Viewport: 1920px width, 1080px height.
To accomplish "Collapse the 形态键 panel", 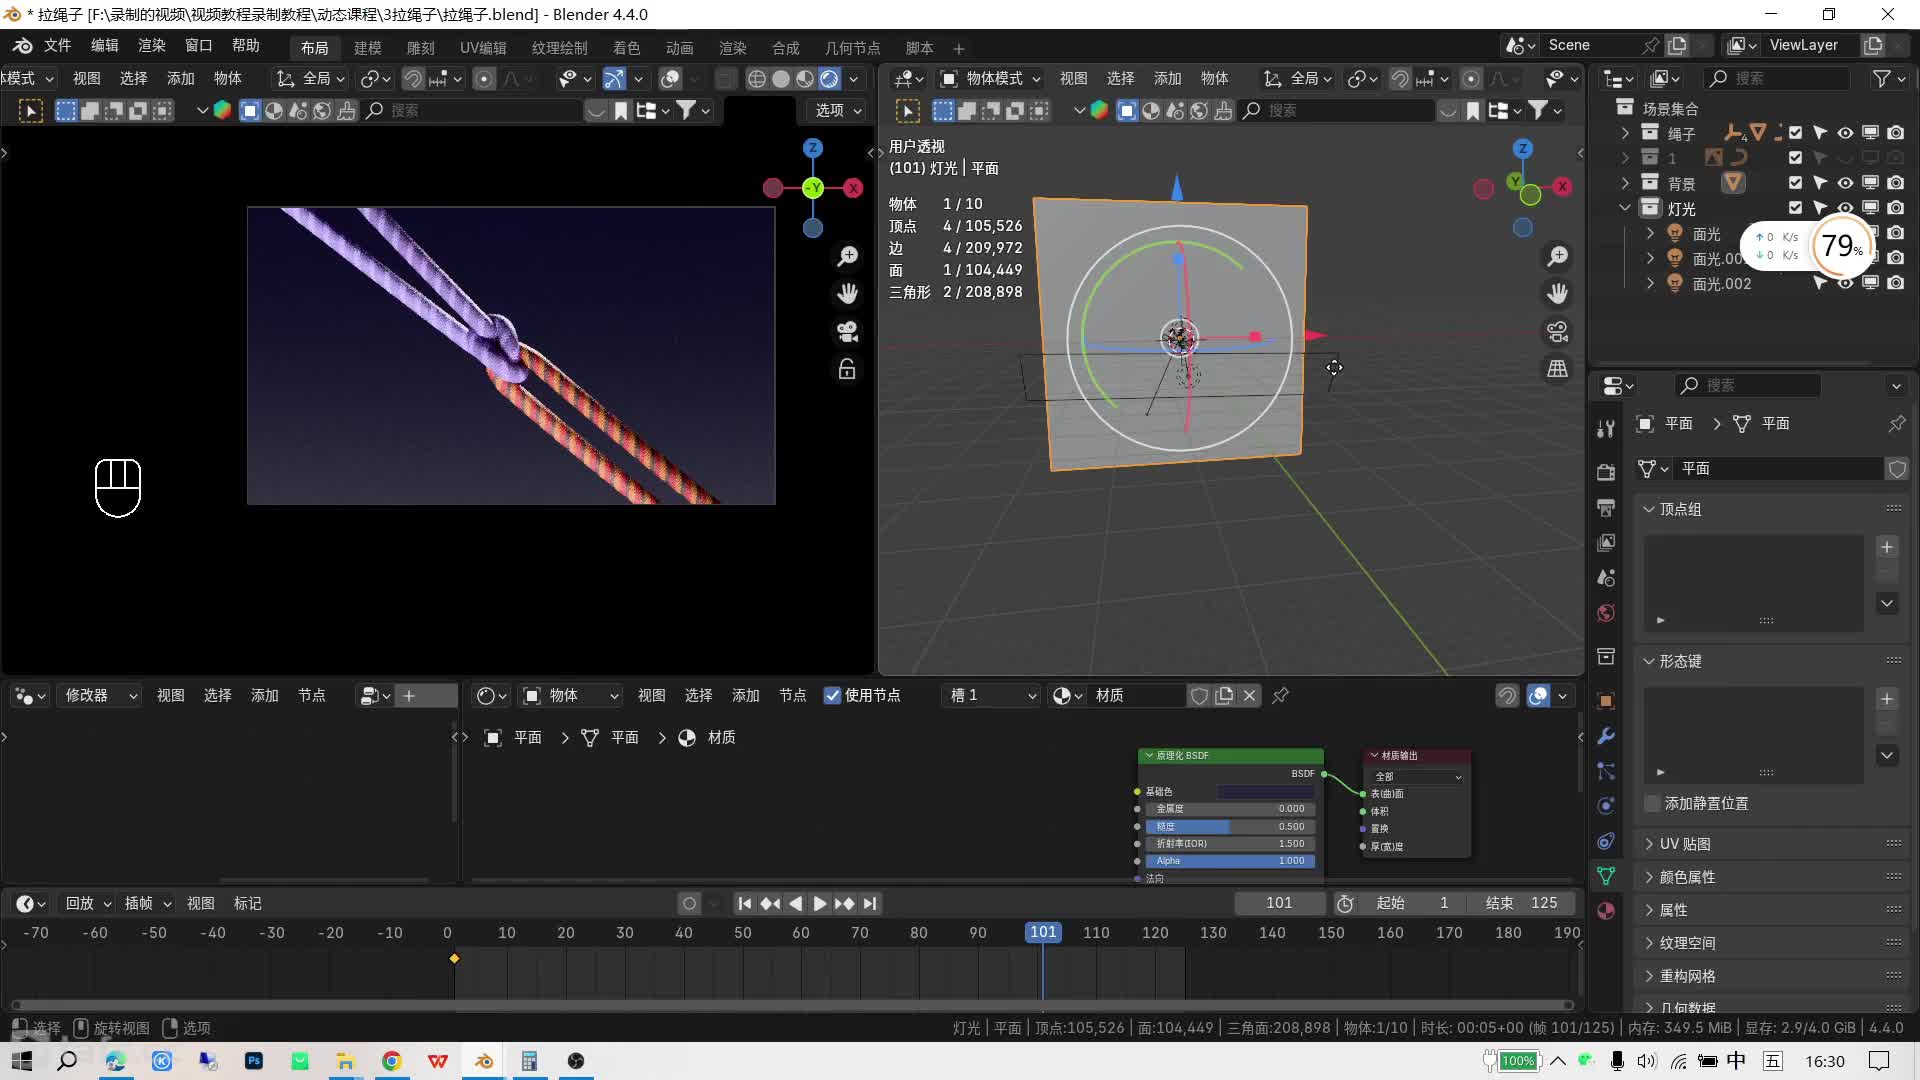I will pos(1649,661).
